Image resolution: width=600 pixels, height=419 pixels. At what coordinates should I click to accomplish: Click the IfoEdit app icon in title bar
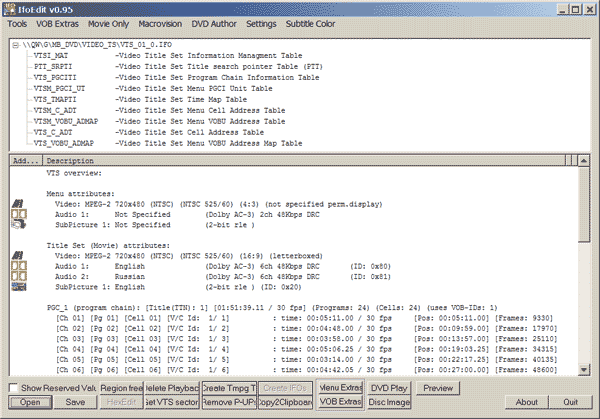(9, 9)
